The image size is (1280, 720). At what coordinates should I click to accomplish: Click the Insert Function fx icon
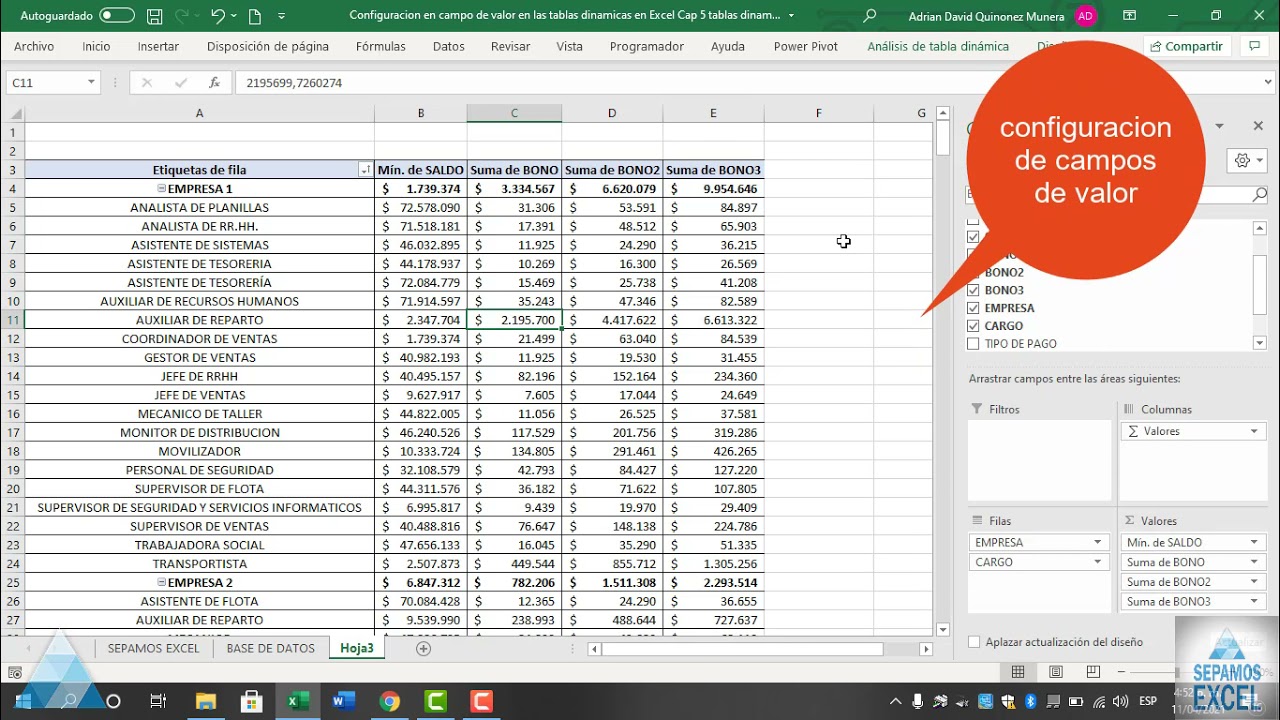pyautogui.click(x=214, y=83)
